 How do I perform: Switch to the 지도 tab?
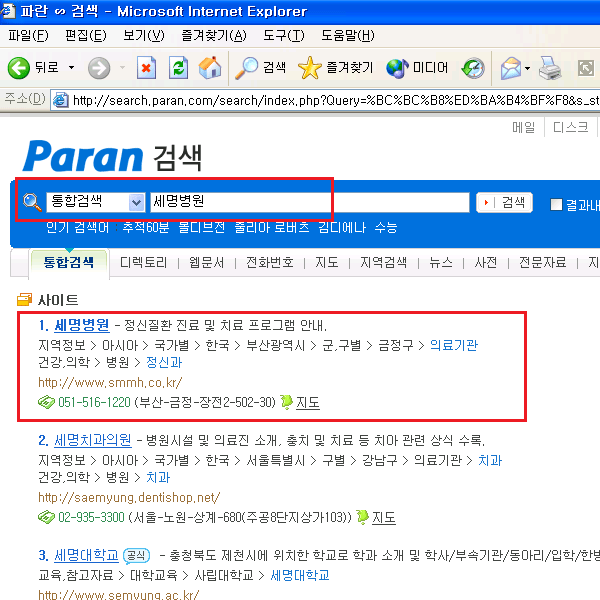(x=327, y=262)
